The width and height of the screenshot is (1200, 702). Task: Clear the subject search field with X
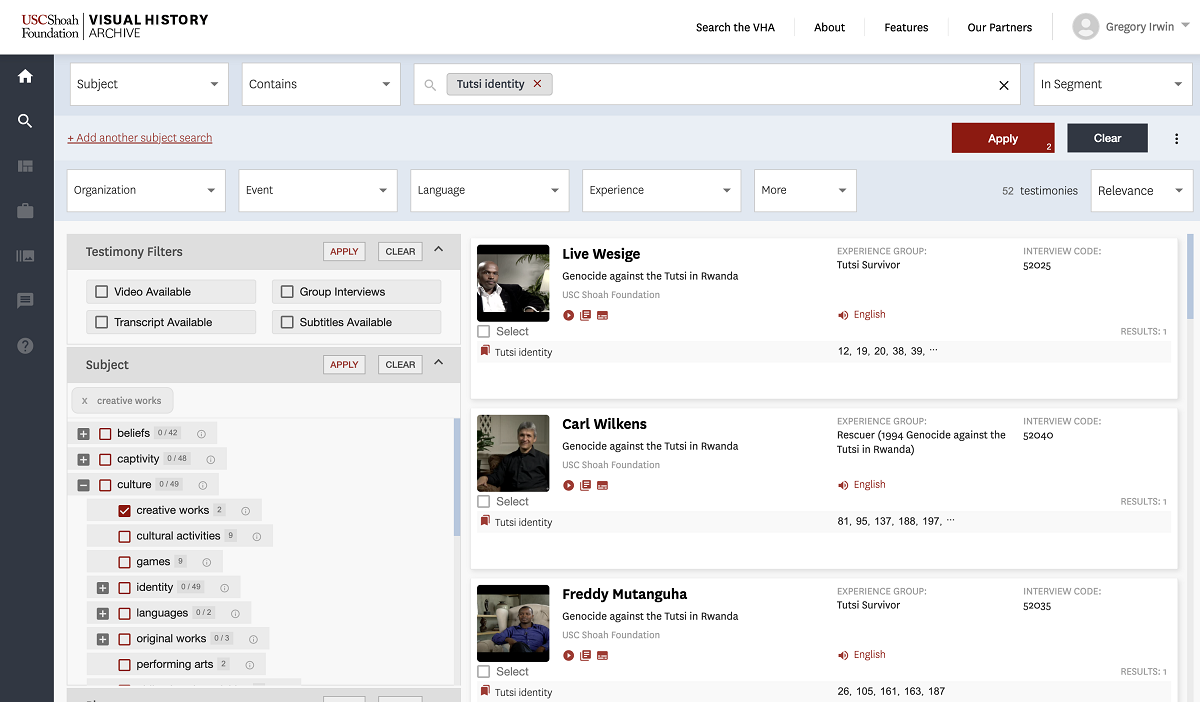click(1004, 85)
